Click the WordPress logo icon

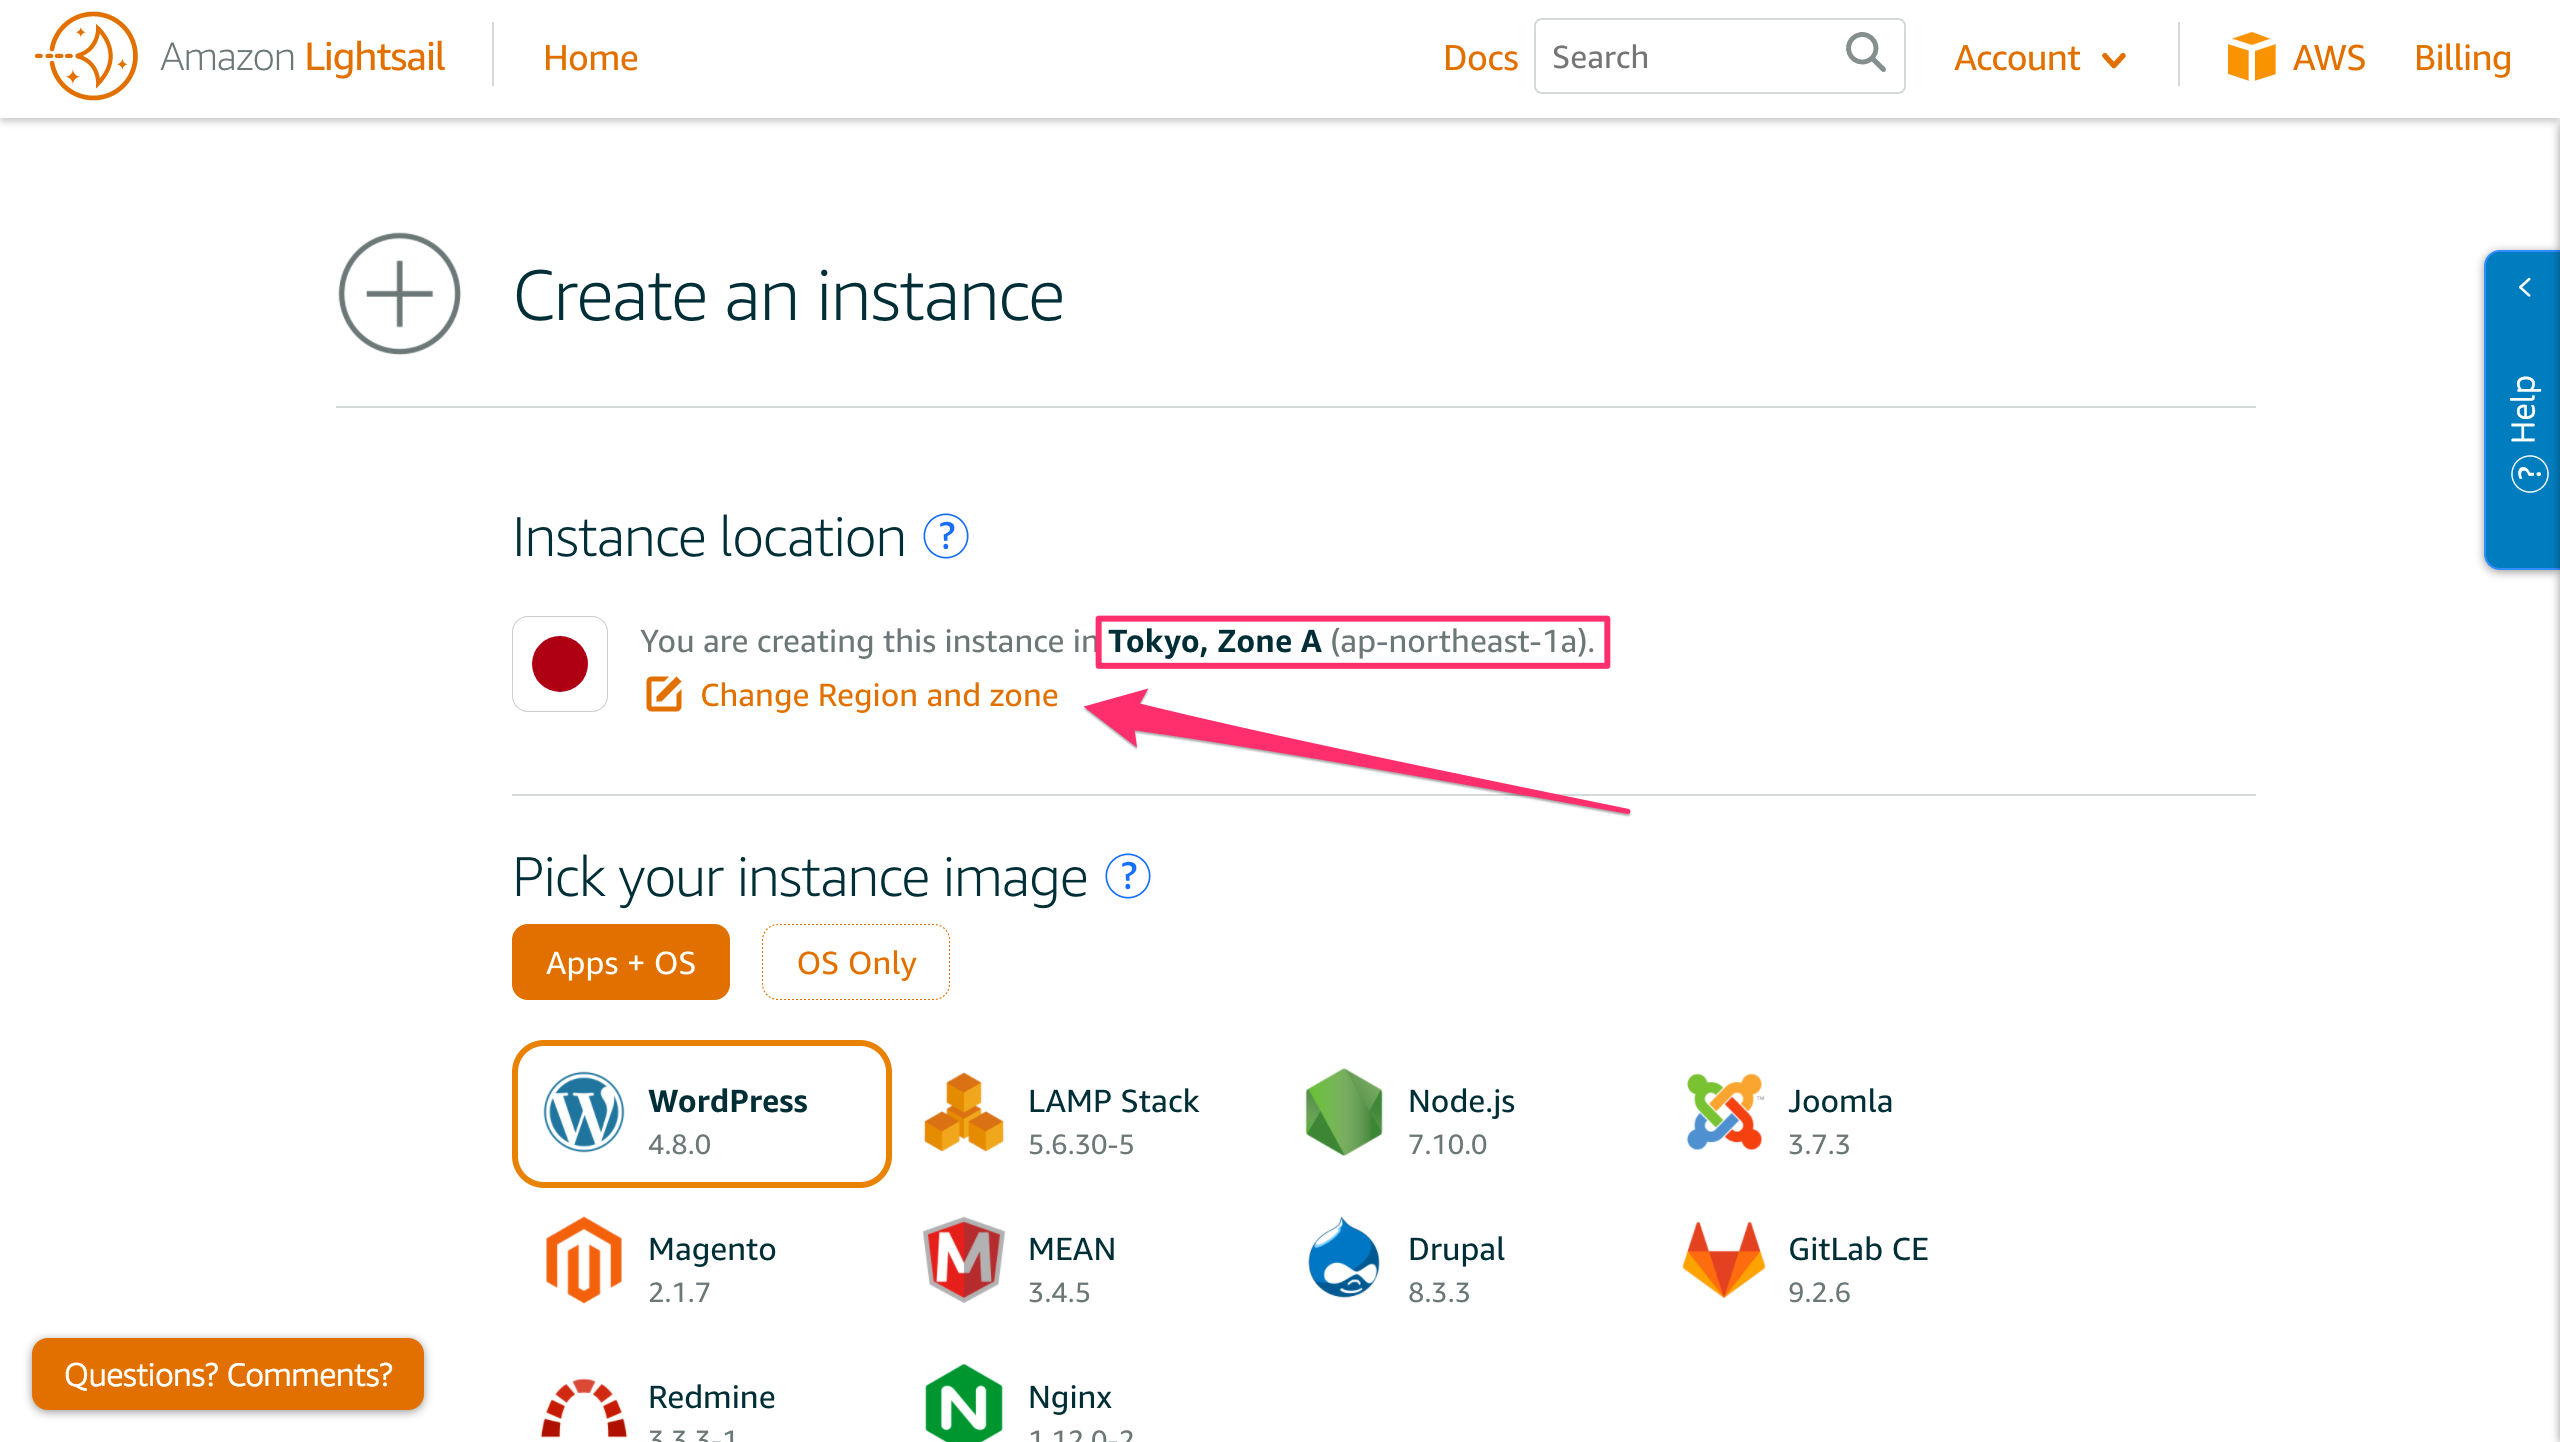tap(583, 1112)
